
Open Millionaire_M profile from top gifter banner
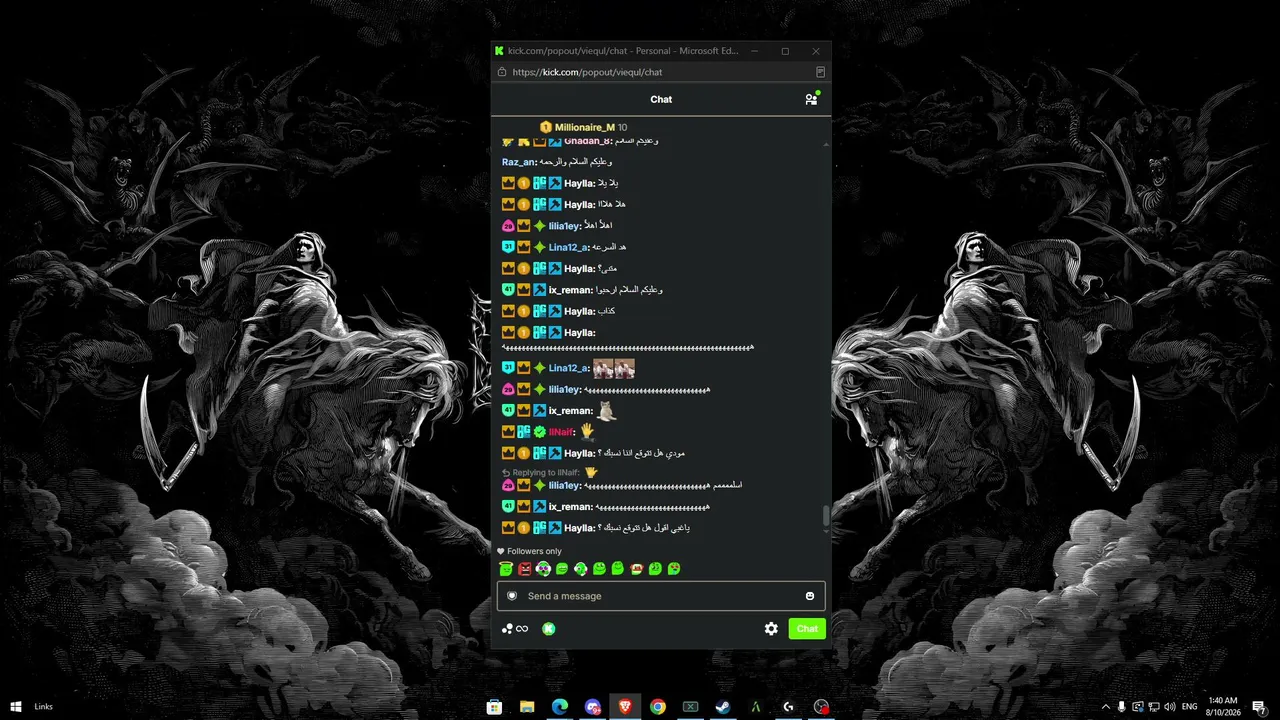tap(585, 127)
